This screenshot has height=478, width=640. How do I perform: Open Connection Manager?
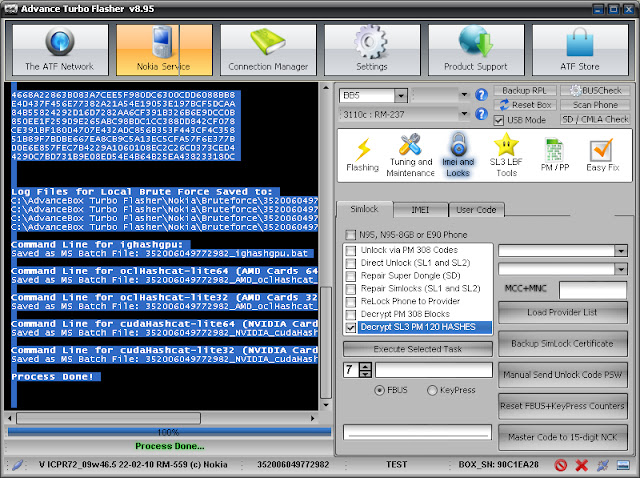[268, 50]
